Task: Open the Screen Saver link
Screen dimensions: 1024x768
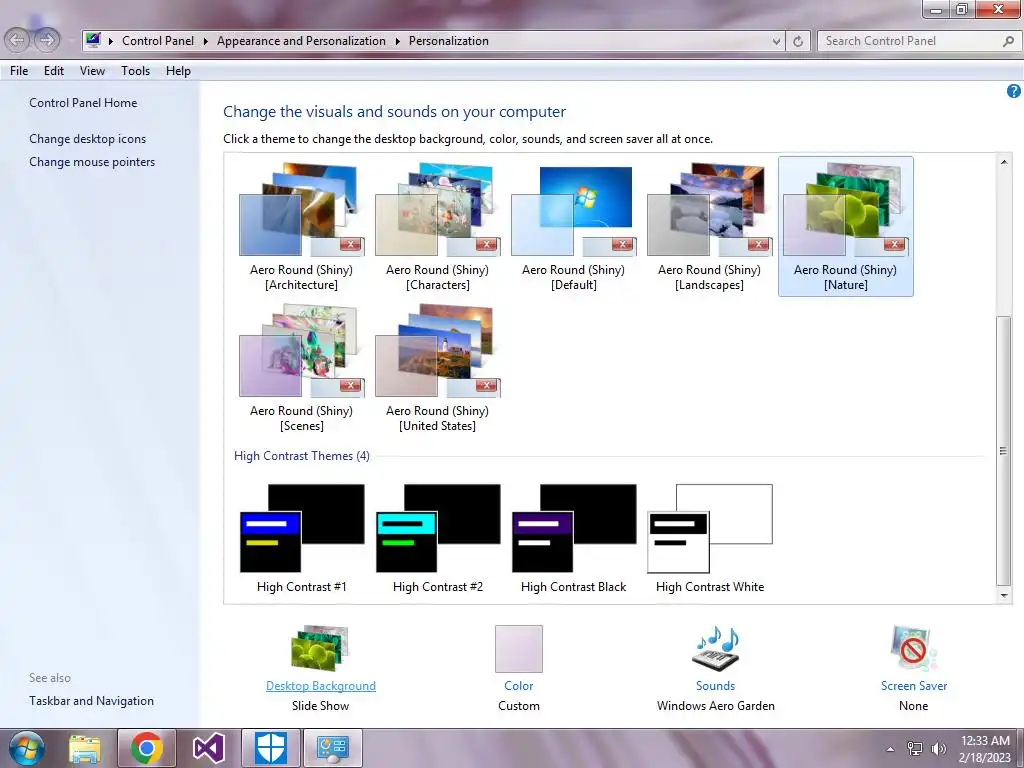Action: (x=914, y=686)
